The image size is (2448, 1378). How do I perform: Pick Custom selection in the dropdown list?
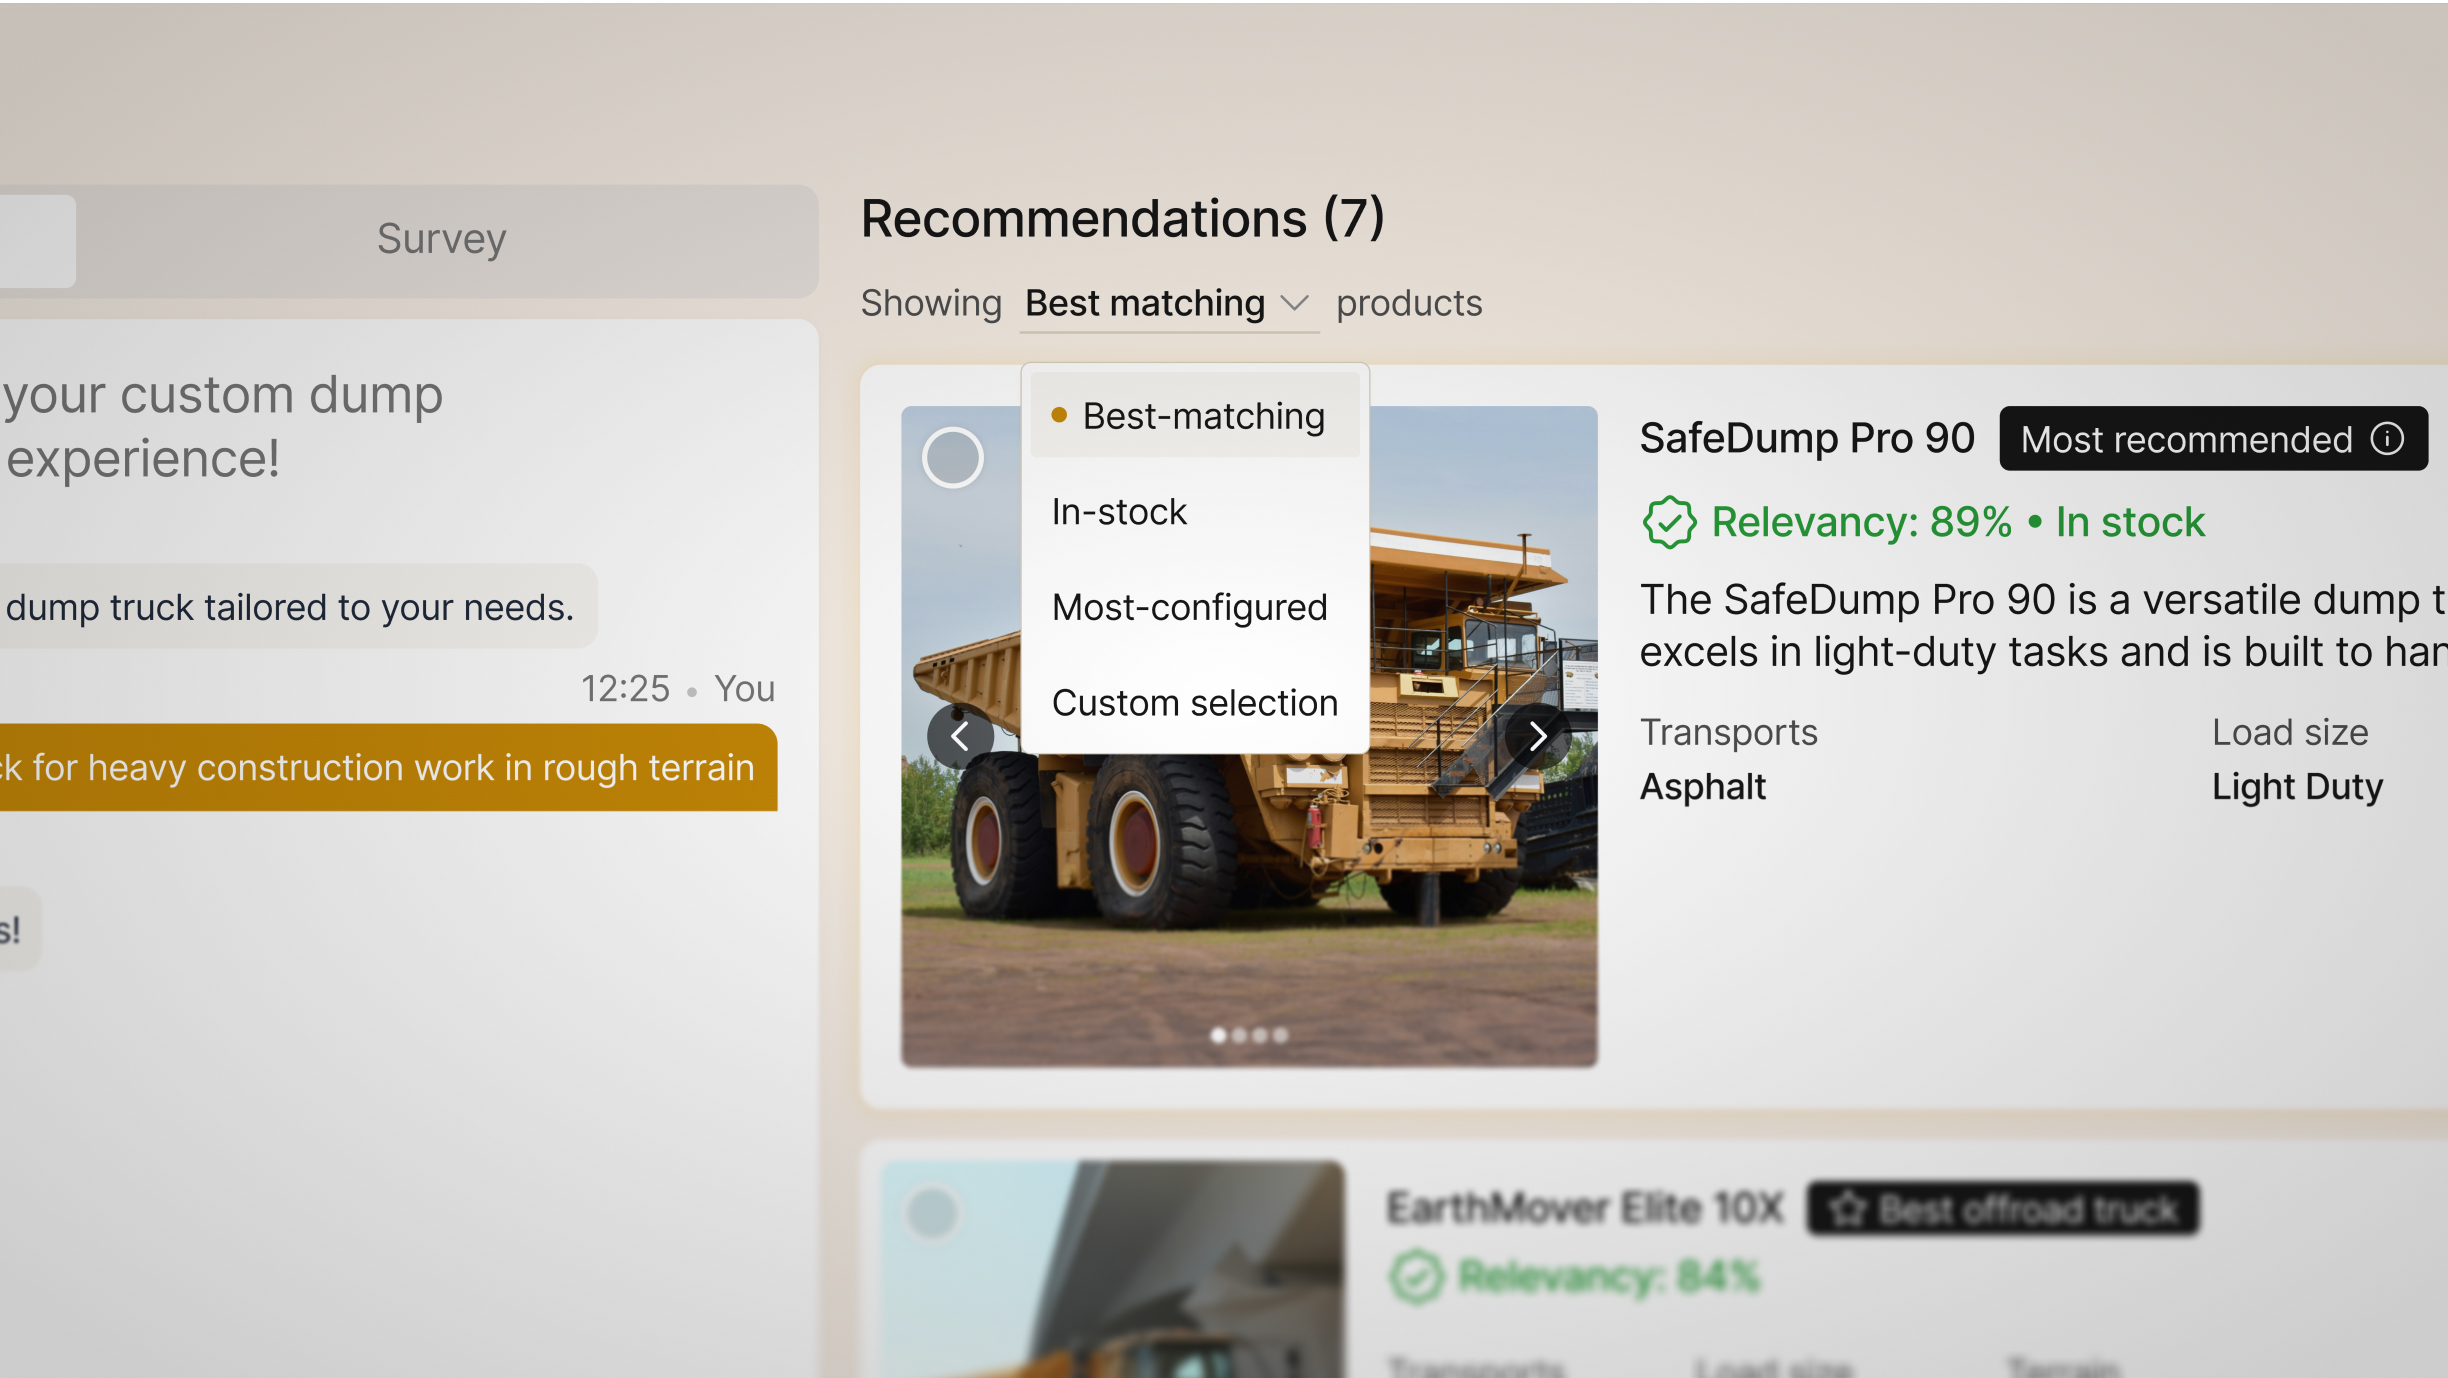tap(1194, 703)
